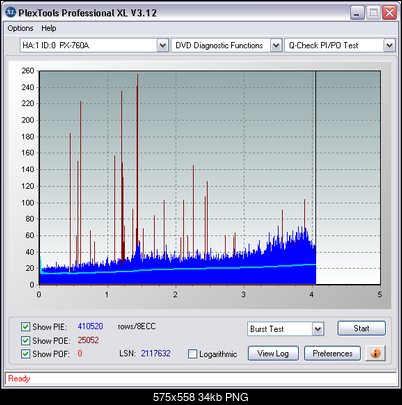
Task: Click the PlexTools XL title bar icon
Action: click(11, 12)
